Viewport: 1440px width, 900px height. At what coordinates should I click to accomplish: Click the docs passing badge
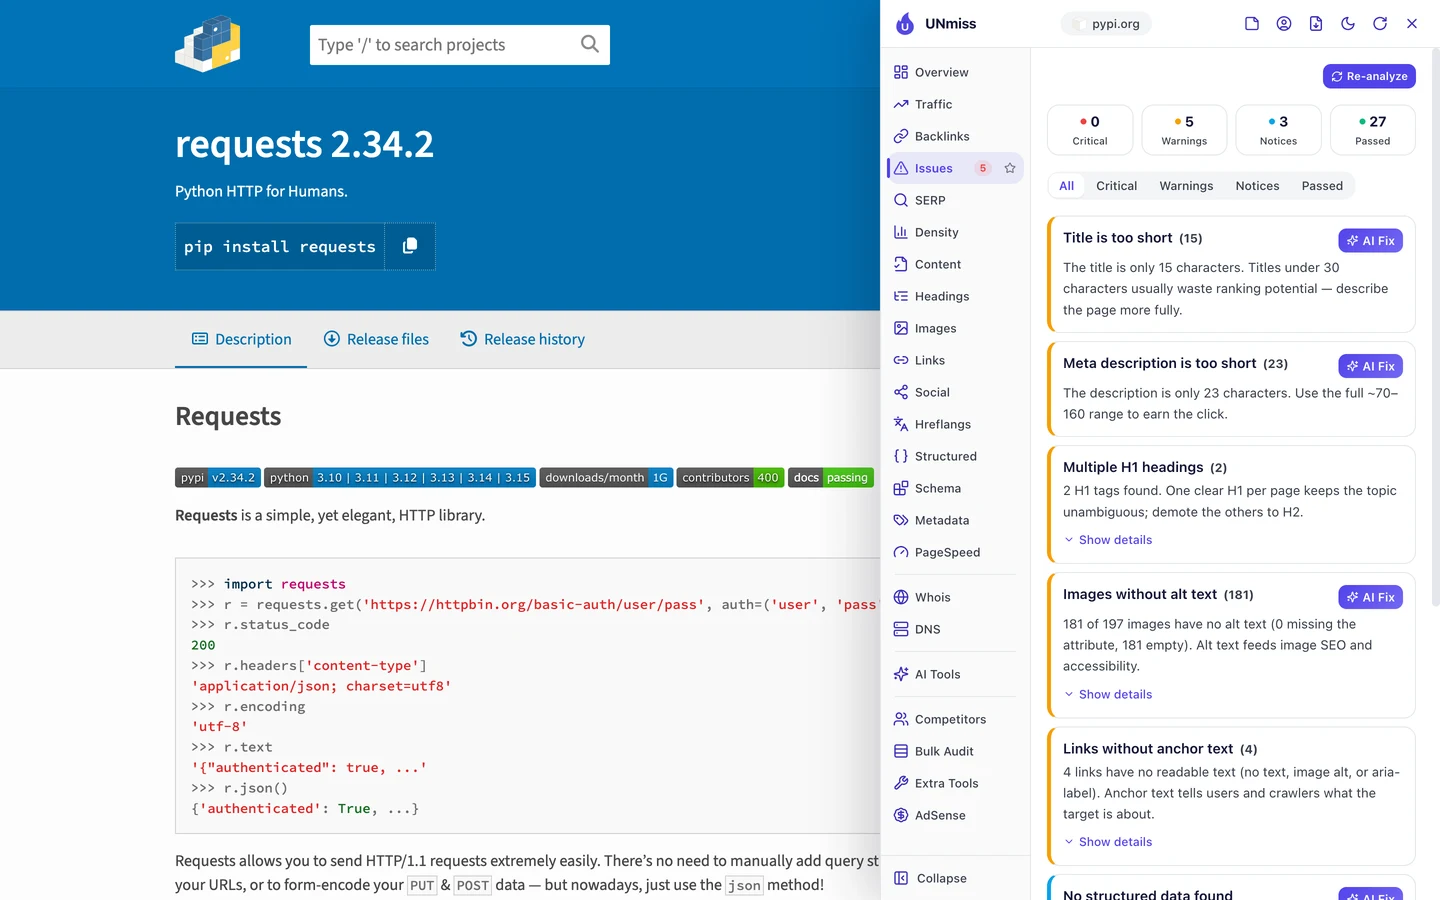coord(831,478)
